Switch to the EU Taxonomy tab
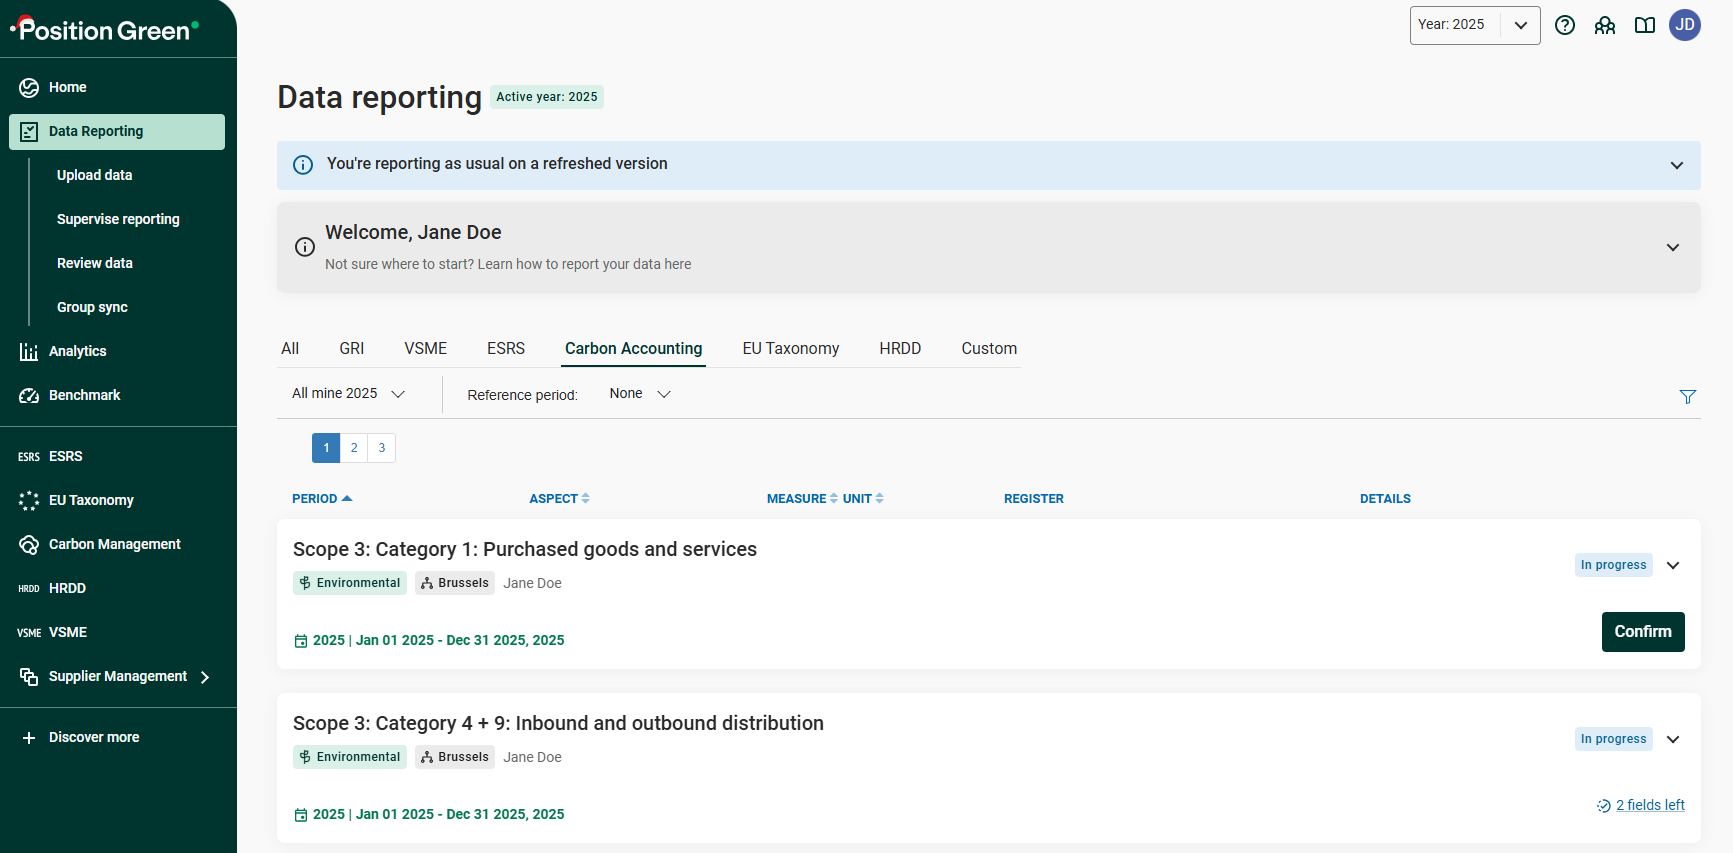 click(790, 348)
